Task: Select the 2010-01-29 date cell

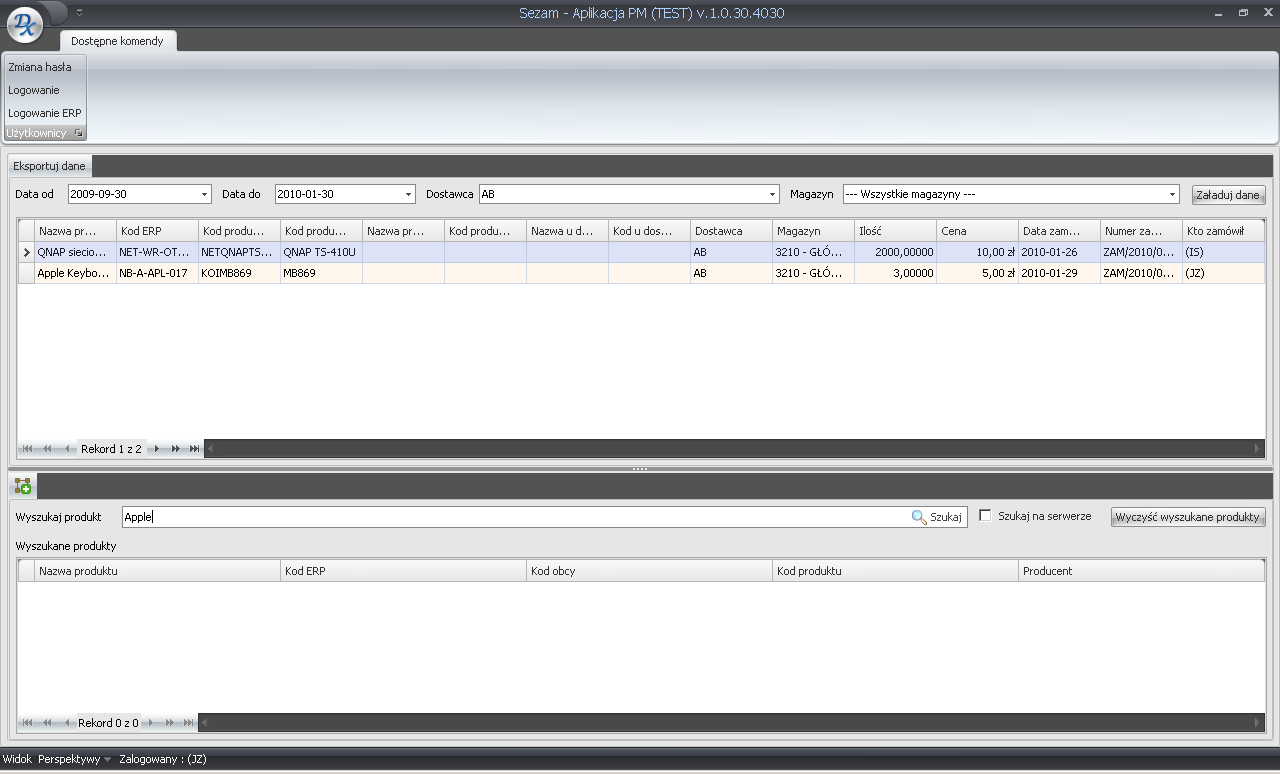Action: [x=1059, y=273]
